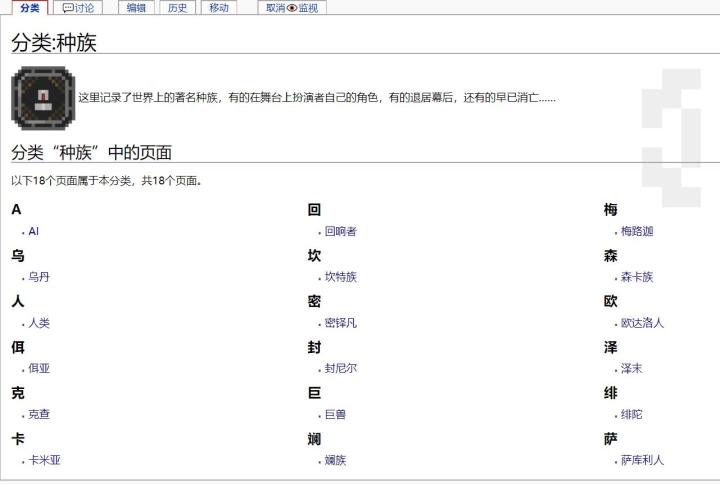This screenshot has width=720, height=484.
Task: Open the 密铎凡 link
Action: click(341, 323)
